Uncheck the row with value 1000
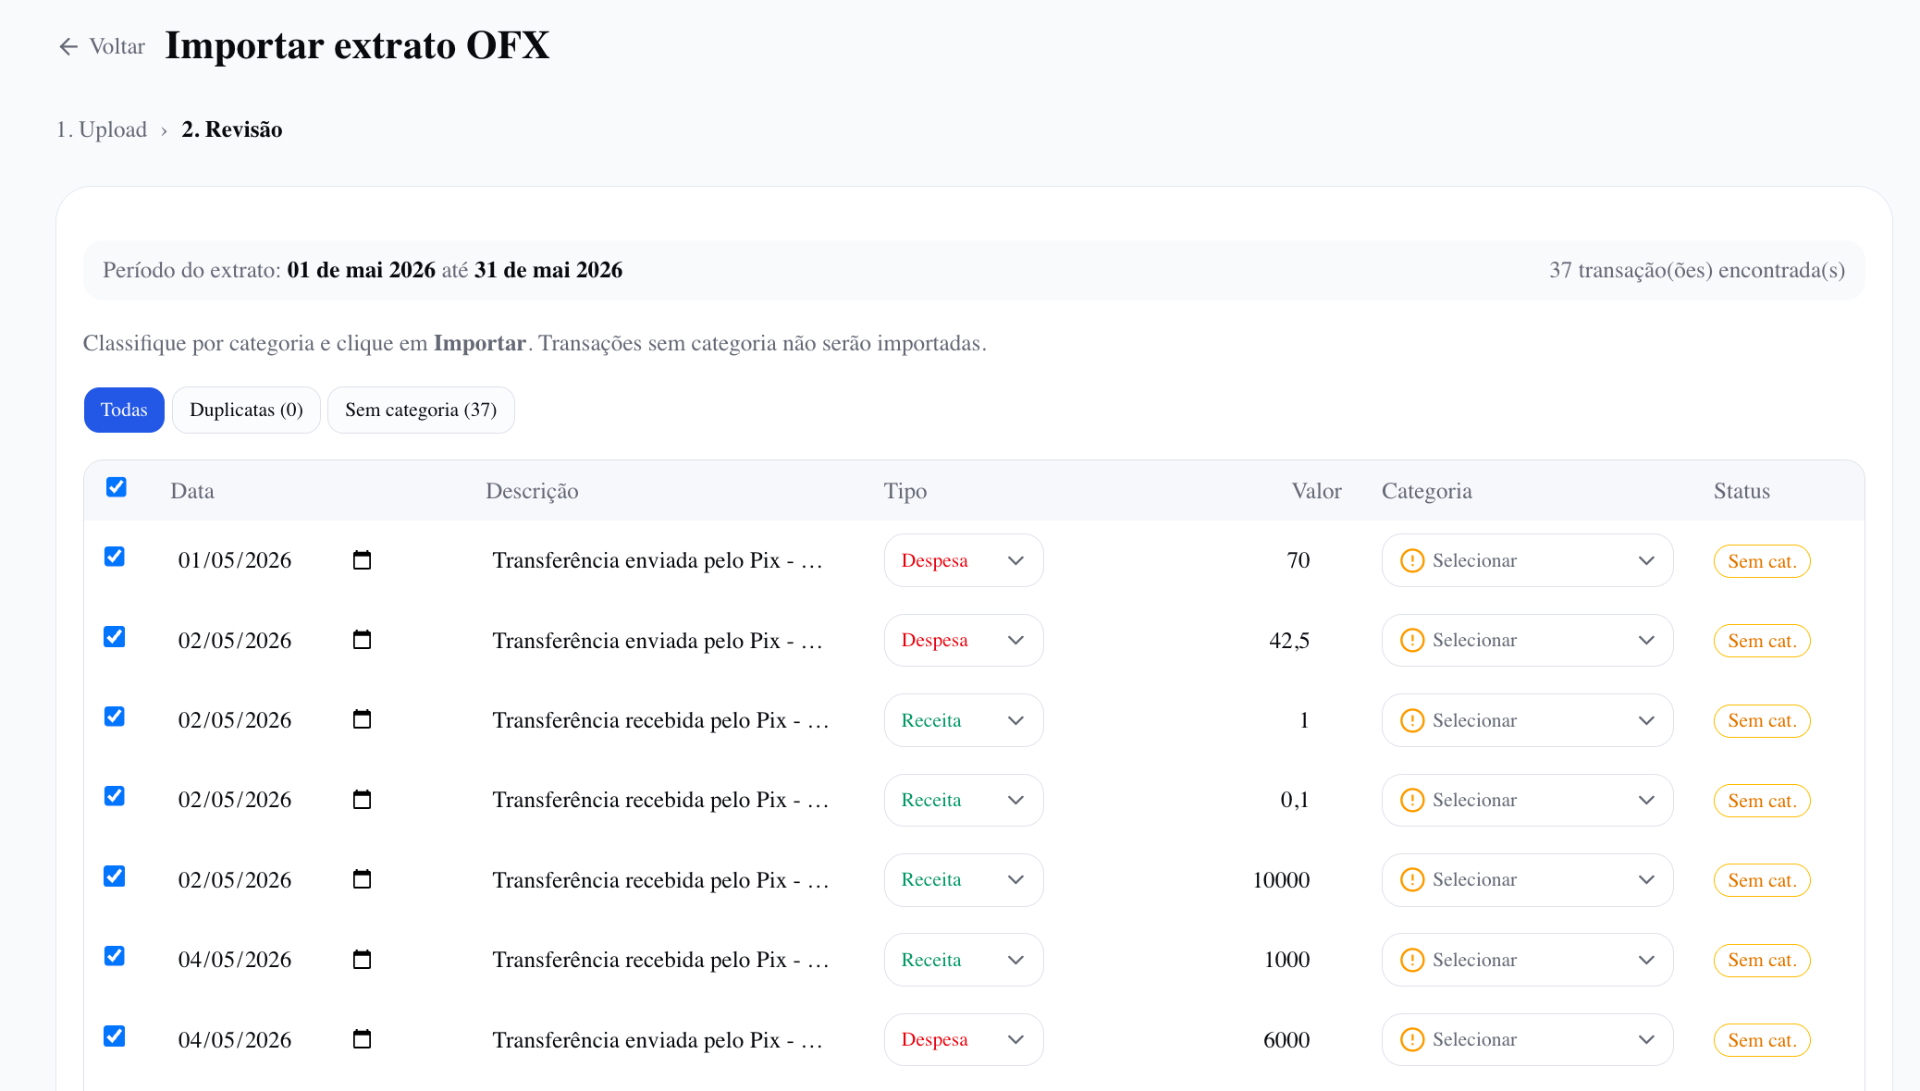The height and width of the screenshot is (1091, 1920). [x=115, y=956]
